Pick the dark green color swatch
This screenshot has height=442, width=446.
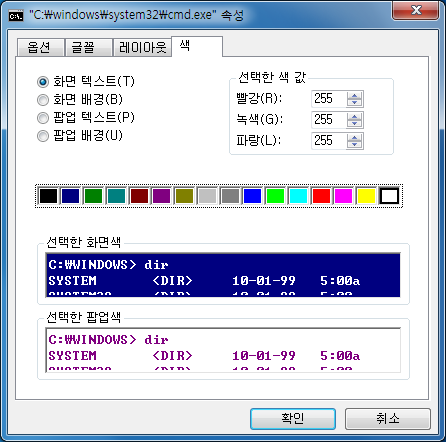[93, 196]
